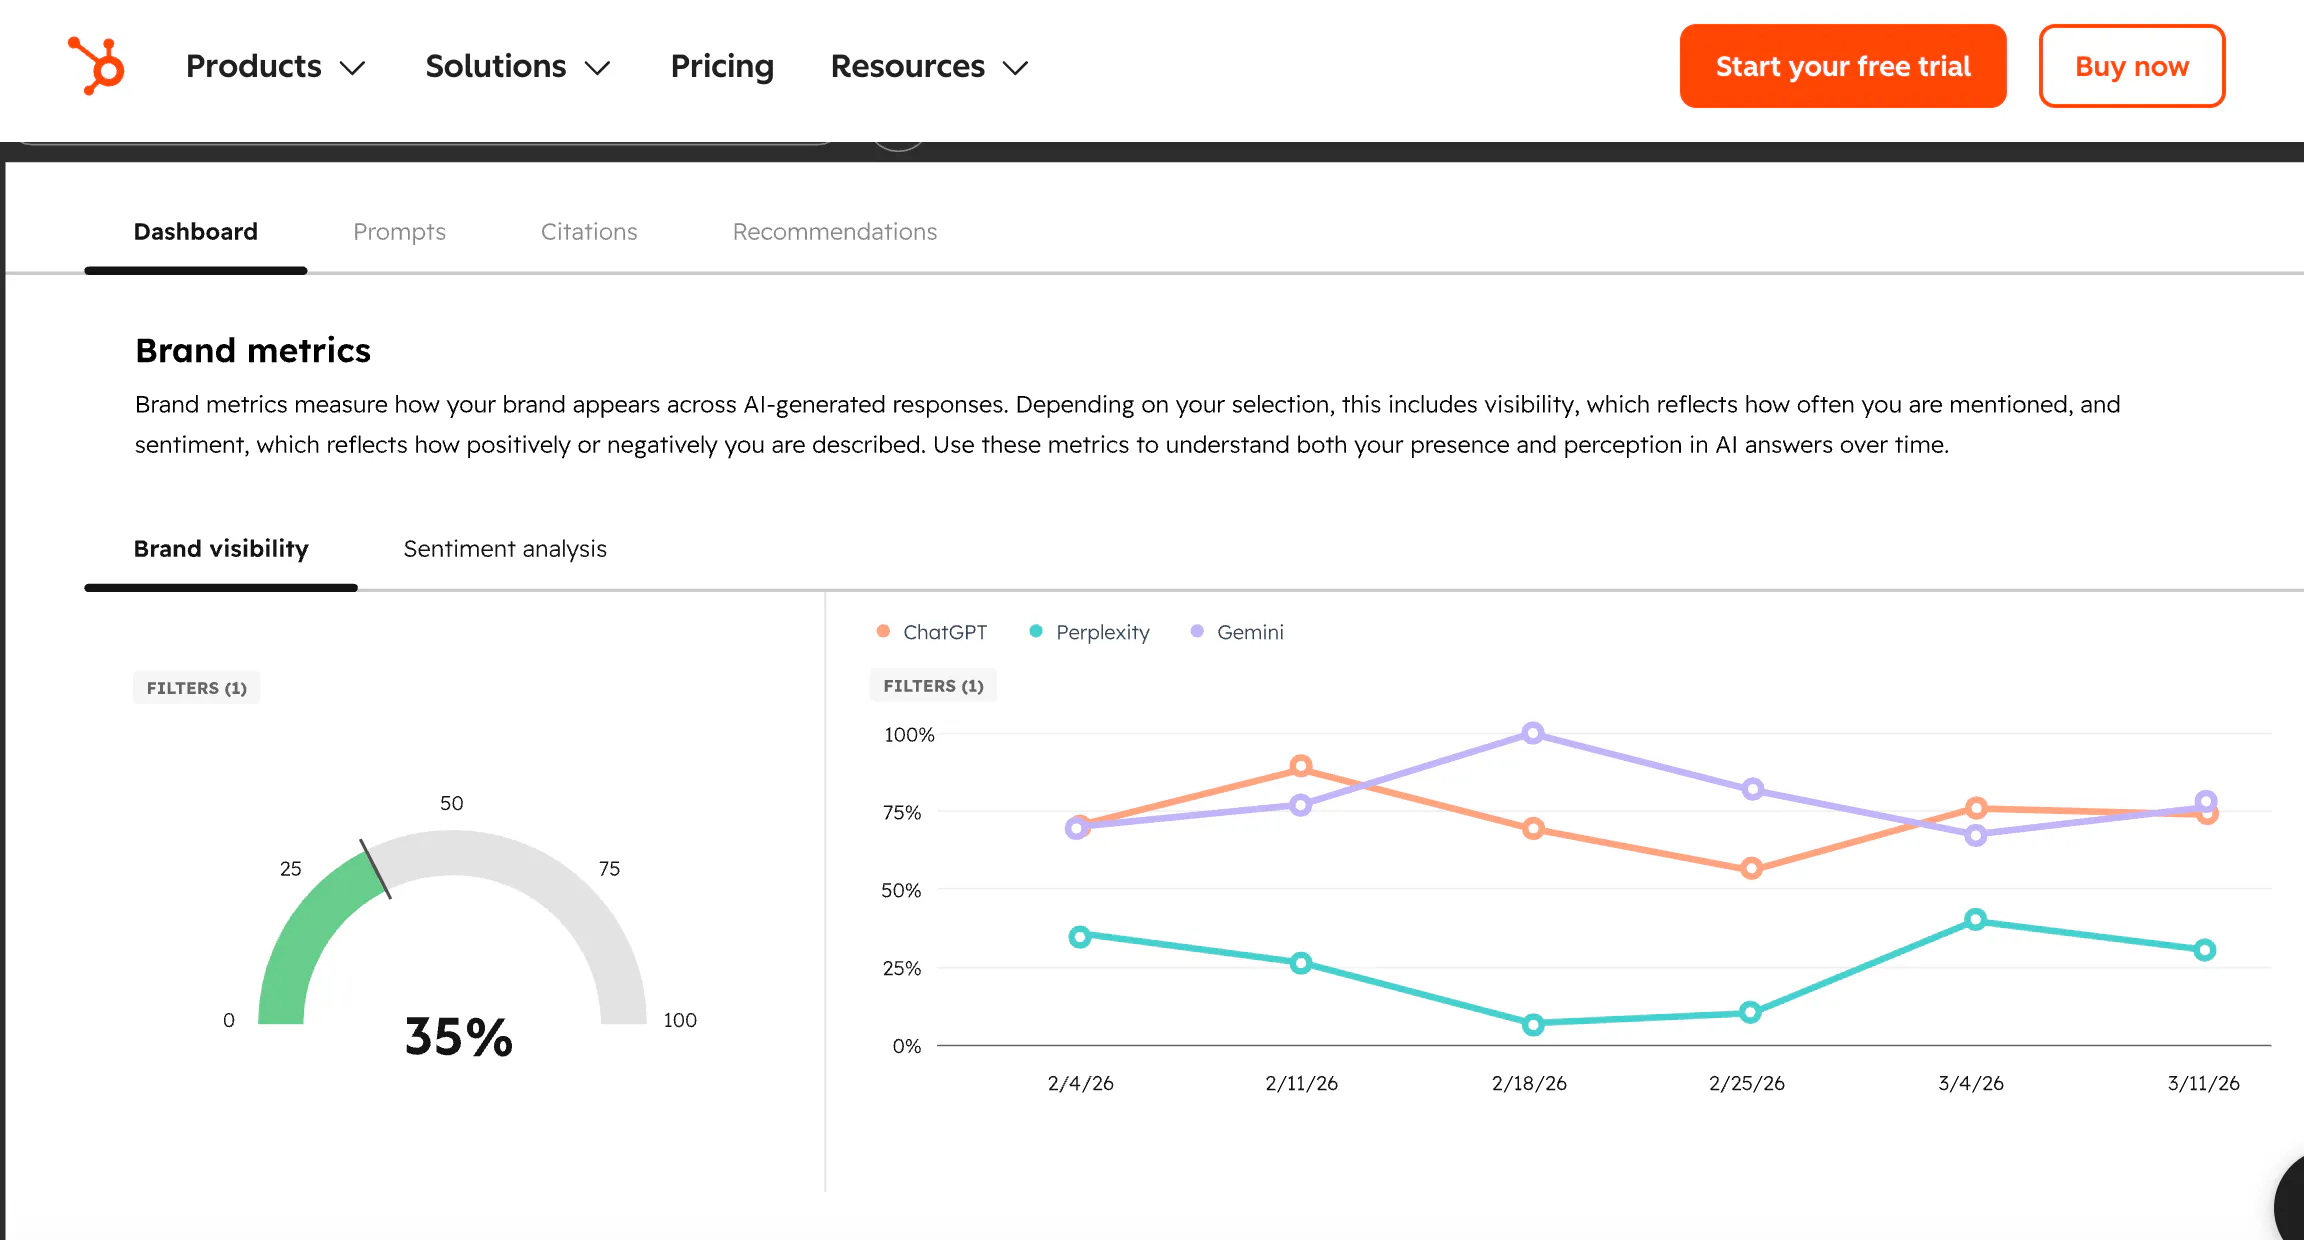The width and height of the screenshot is (2304, 1240).
Task: Expand the Resources menu
Action: [929, 66]
